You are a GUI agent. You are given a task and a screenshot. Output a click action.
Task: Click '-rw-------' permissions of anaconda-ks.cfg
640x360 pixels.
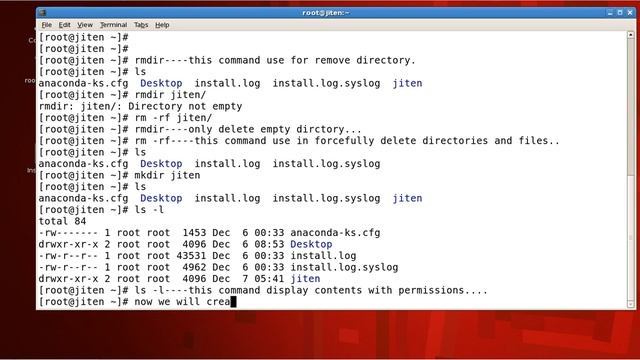(68, 233)
